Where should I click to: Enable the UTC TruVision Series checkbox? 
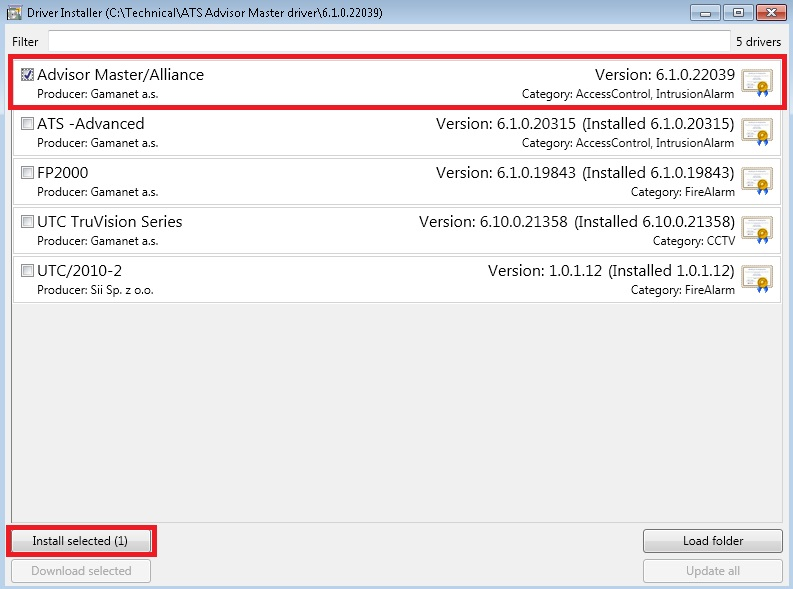(27, 221)
